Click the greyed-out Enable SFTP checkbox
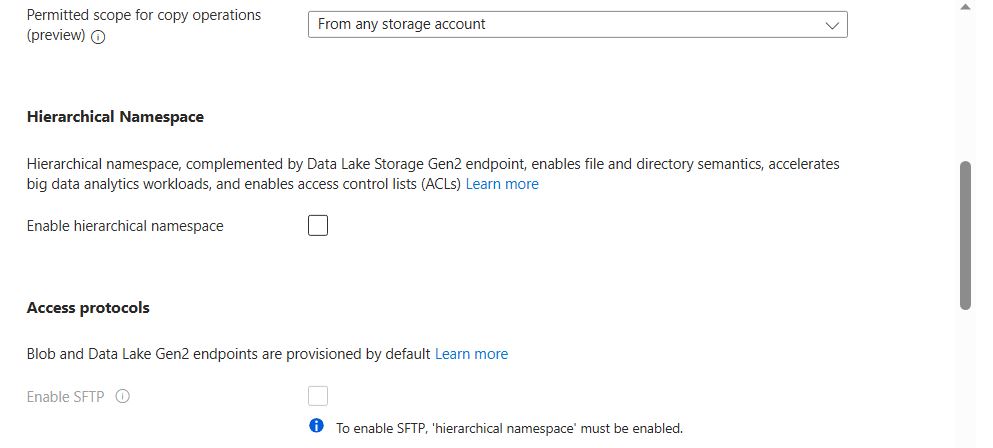 [318, 396]
